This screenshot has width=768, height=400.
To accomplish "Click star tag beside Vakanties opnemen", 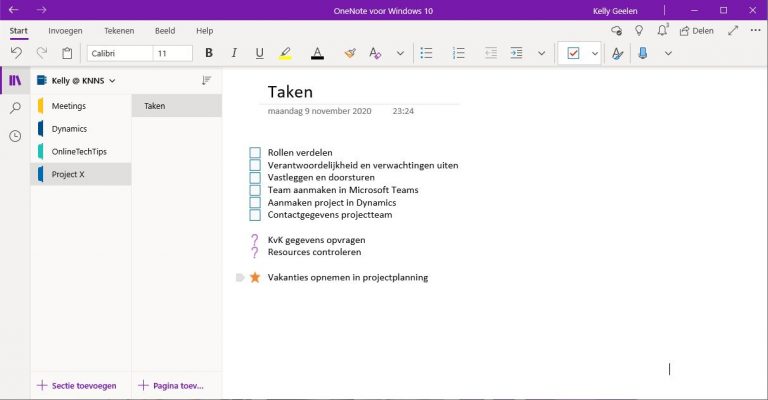I will click(x=255, y=278).
